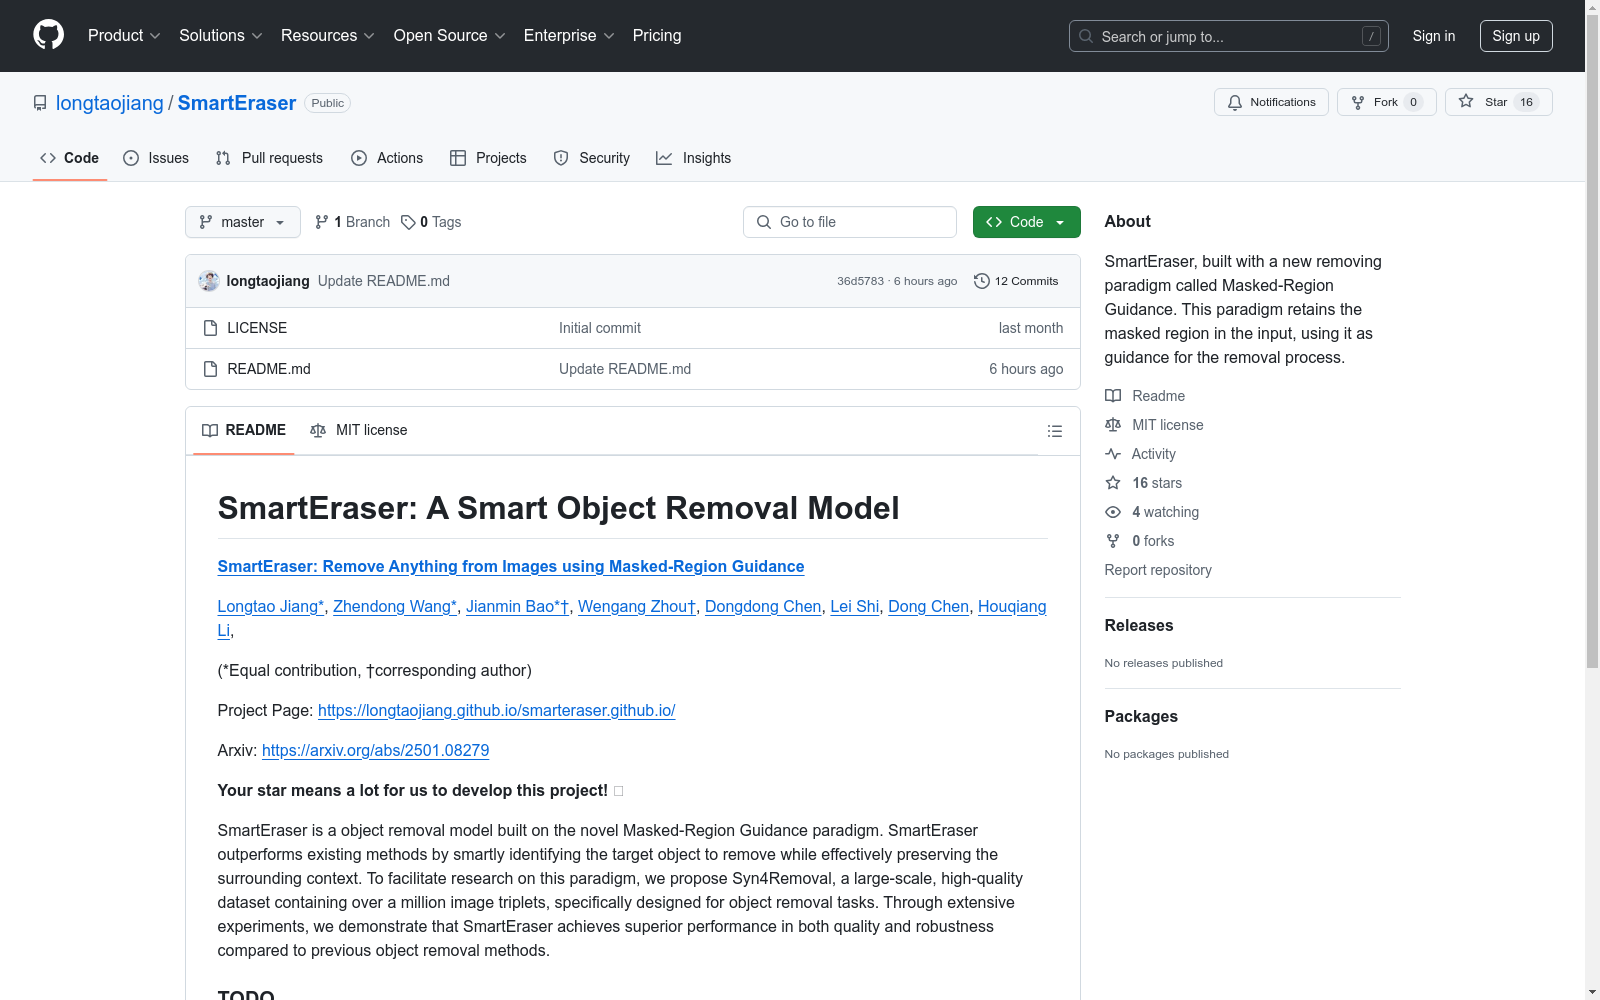This screenshot has height=1000, width=1600.
Task: Open the README.md file
Action: (269, 369)
